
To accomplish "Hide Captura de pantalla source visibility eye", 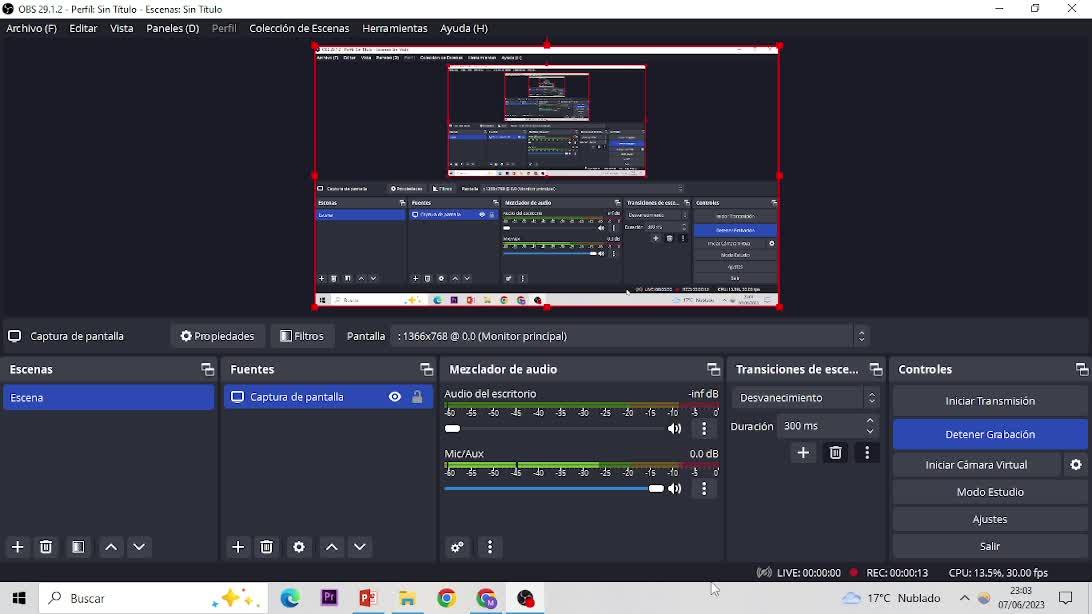I will point(395,397).
